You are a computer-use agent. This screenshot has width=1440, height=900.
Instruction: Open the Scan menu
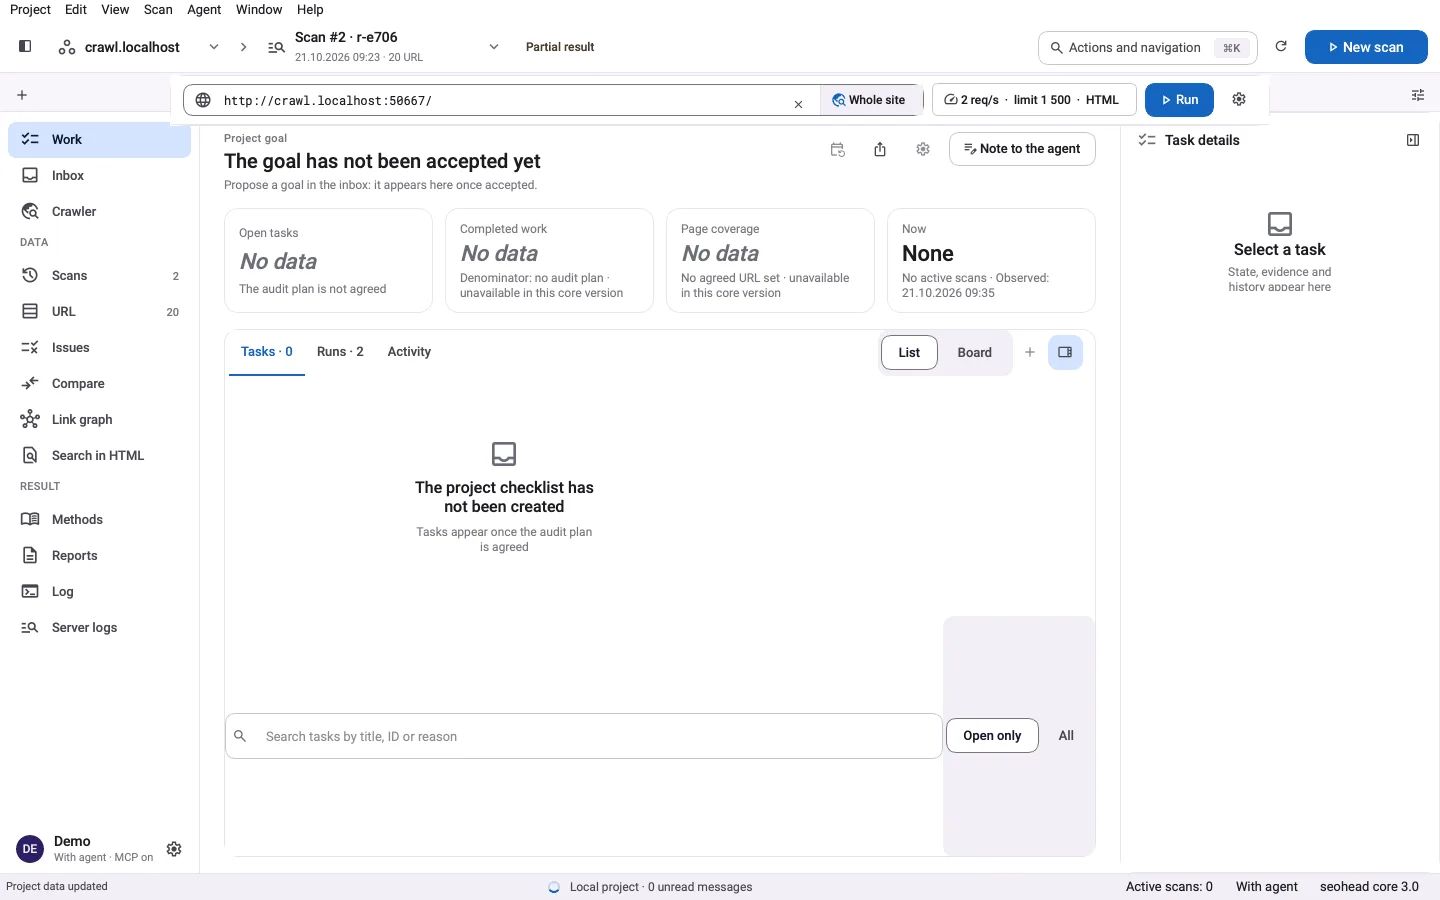tap(158, 9)
